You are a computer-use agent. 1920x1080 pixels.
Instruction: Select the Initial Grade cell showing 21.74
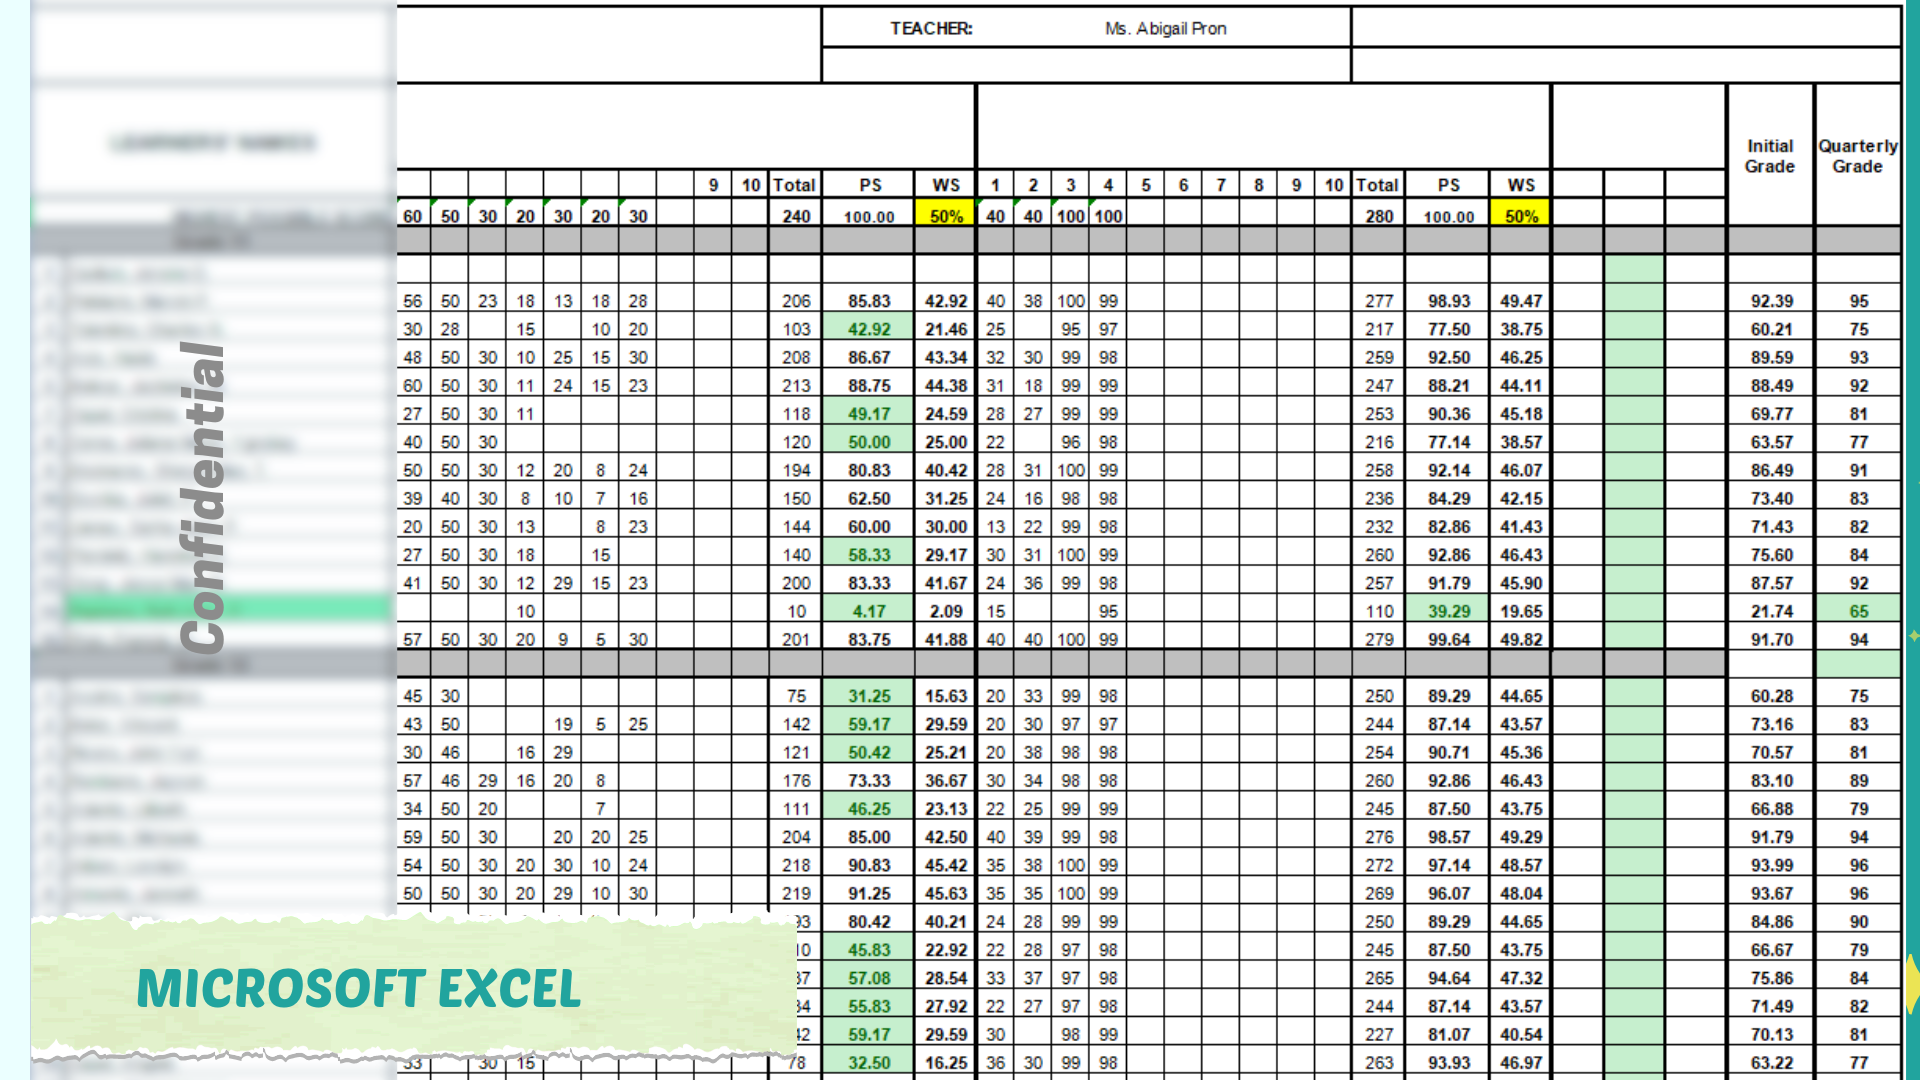[x=1771, y=611]
